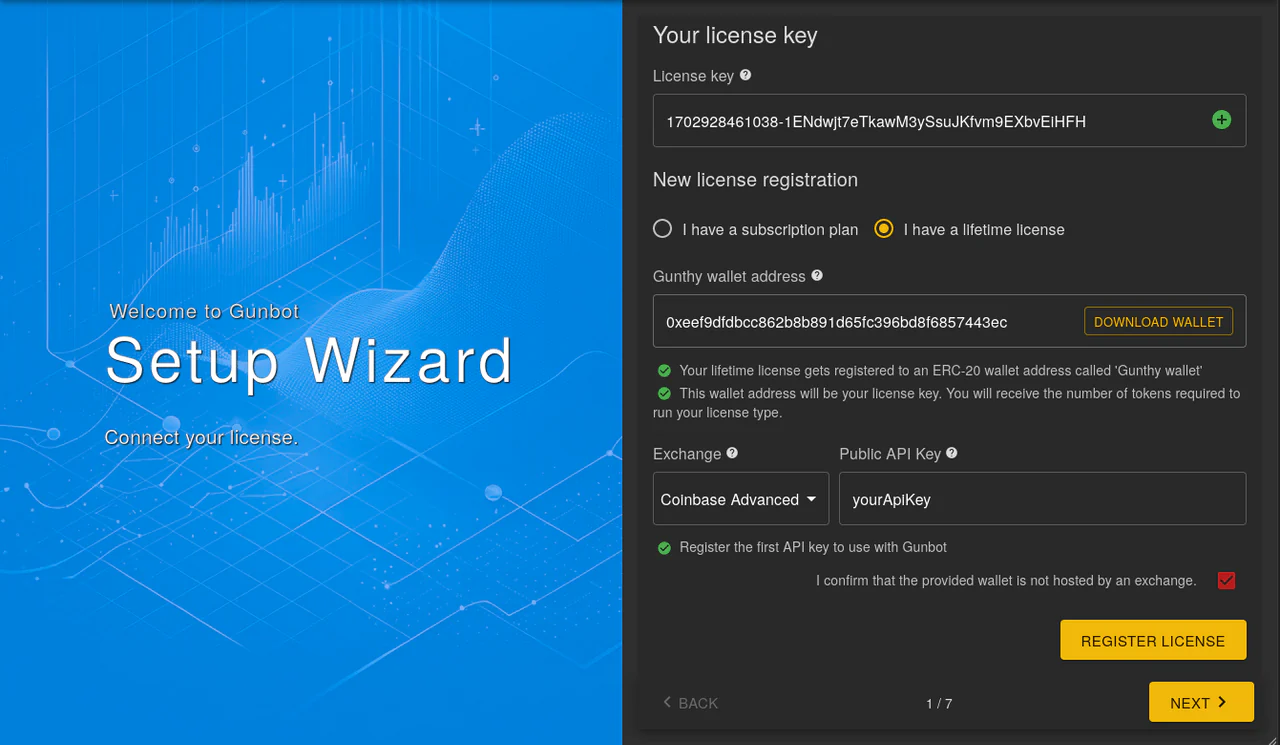Click the chevron arrow on the NEXT button
Viewport: 1280px width, 745px height.
click(x=1222, y=702)
